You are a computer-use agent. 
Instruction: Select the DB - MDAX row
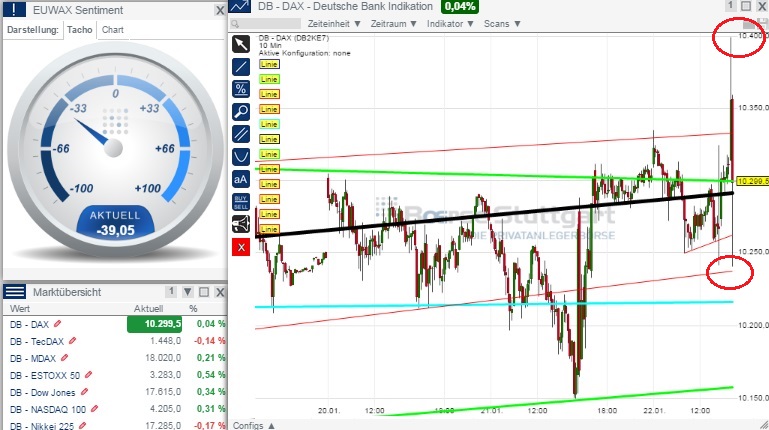pos(115,358)
